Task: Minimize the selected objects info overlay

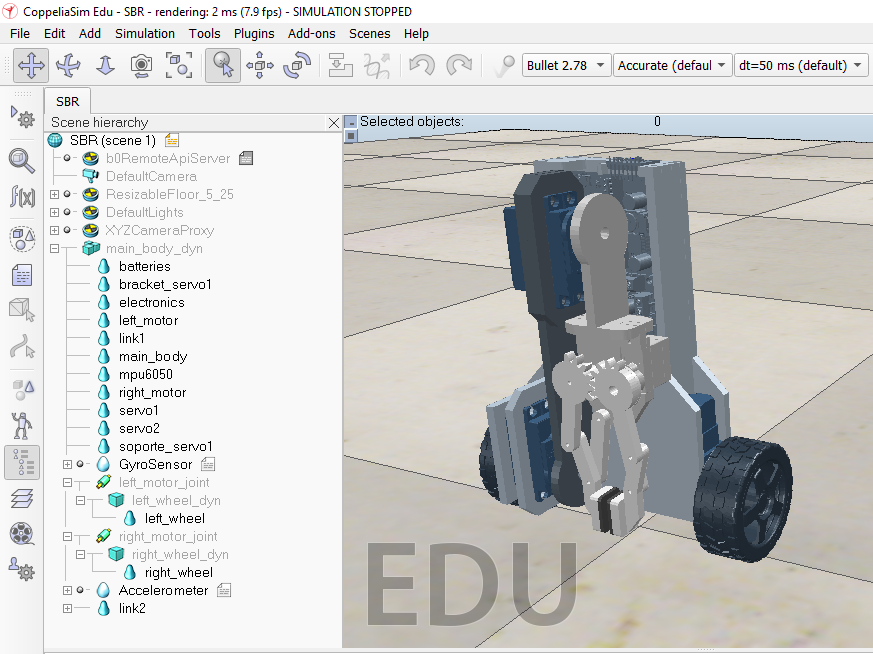Action: (350, 121)
